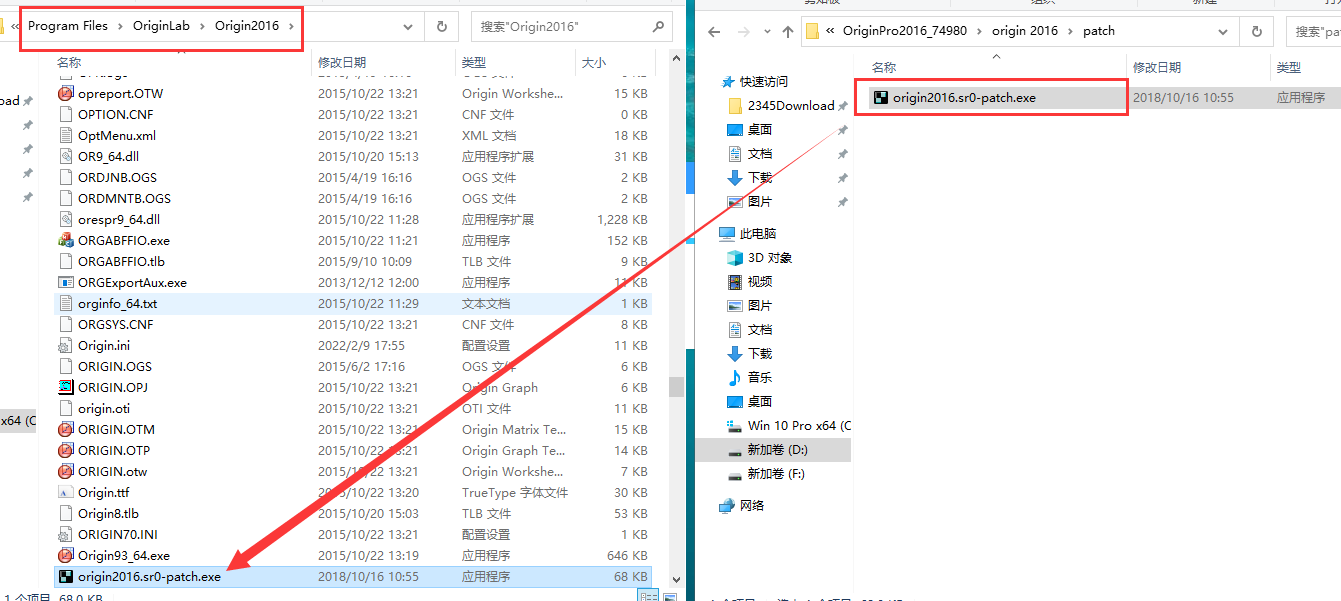1341x601 pixels.
Task: Expand chevron after OriginLab in address bar
Action: pos(203,26)
